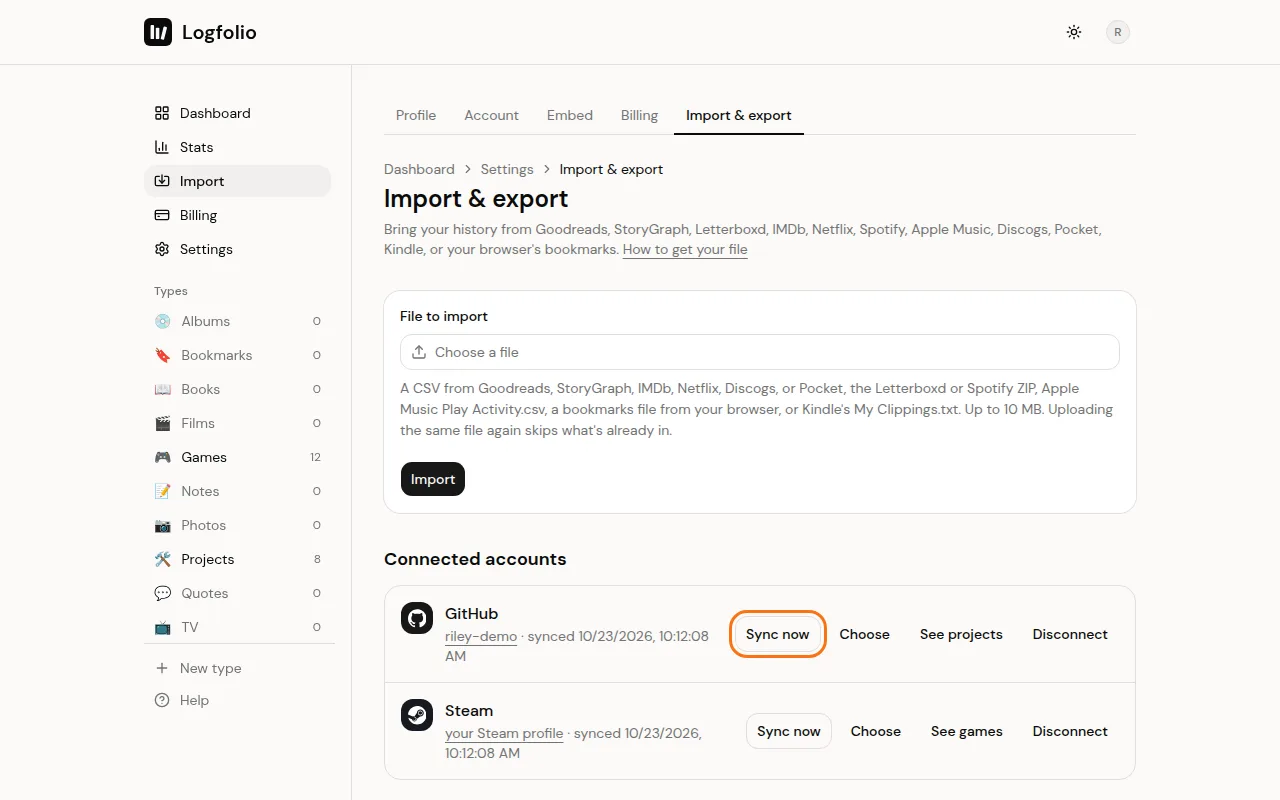Image resolution: width=1280 pixels, height=800 pixels.
Task: Click the Steam logo icon
Action: click(x=417, y=715)
